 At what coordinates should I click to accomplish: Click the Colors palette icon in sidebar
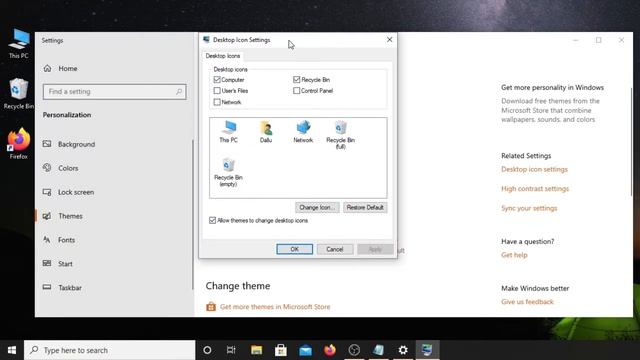point(47,168)
